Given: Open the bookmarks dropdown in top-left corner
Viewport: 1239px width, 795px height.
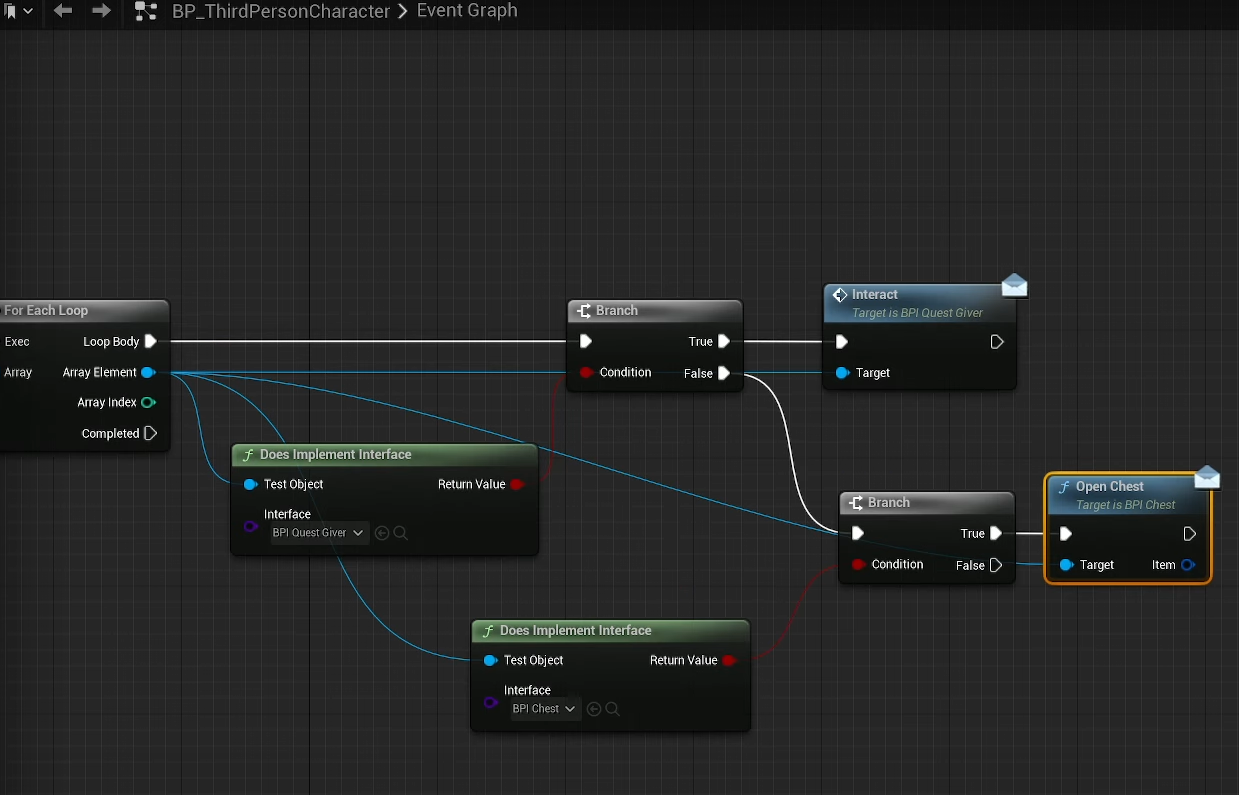Looking at the screenshot, I should [17, 11].
